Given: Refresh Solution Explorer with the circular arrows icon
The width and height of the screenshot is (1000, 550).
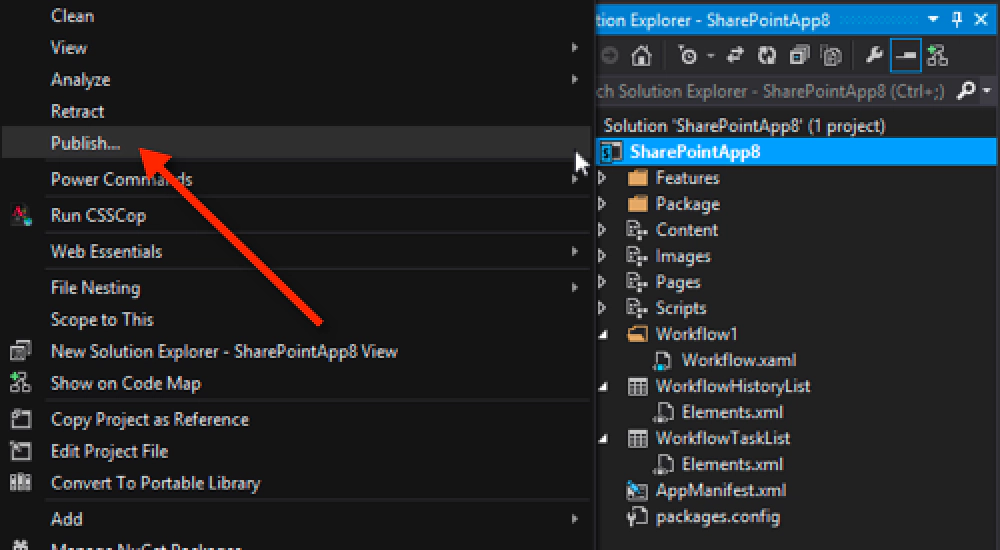Looking at the screenshot, I should 767,56.
